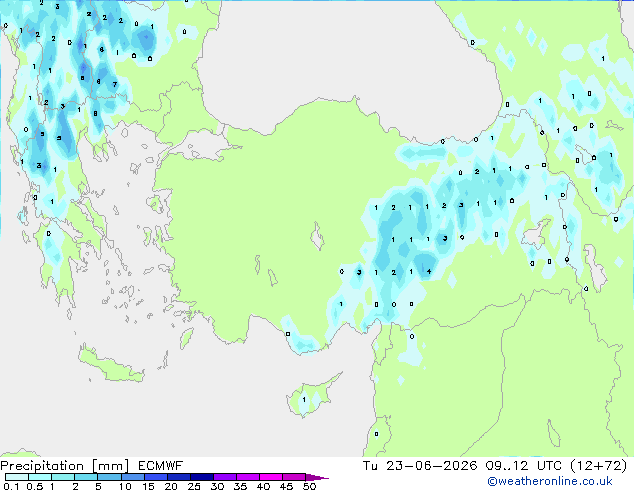Click the '35' legend label
Image resolution: width=634 pixels, height=490 pixels.
coord(240,486)
